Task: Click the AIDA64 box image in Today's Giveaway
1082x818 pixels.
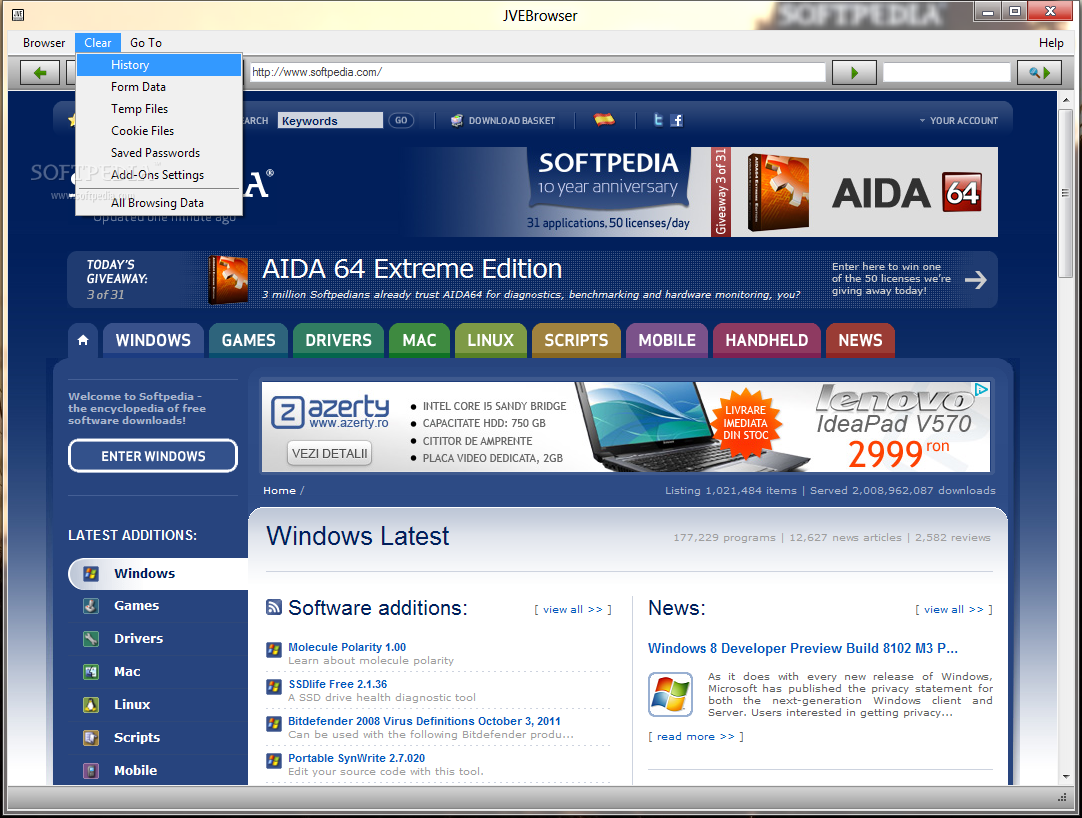Action: (x=228, y=280)
